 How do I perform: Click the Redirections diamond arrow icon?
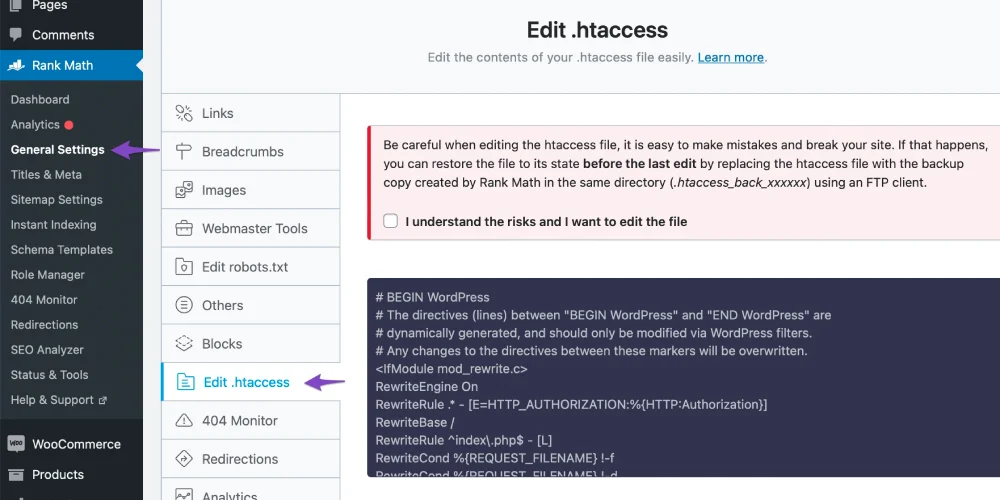[184, 459]
